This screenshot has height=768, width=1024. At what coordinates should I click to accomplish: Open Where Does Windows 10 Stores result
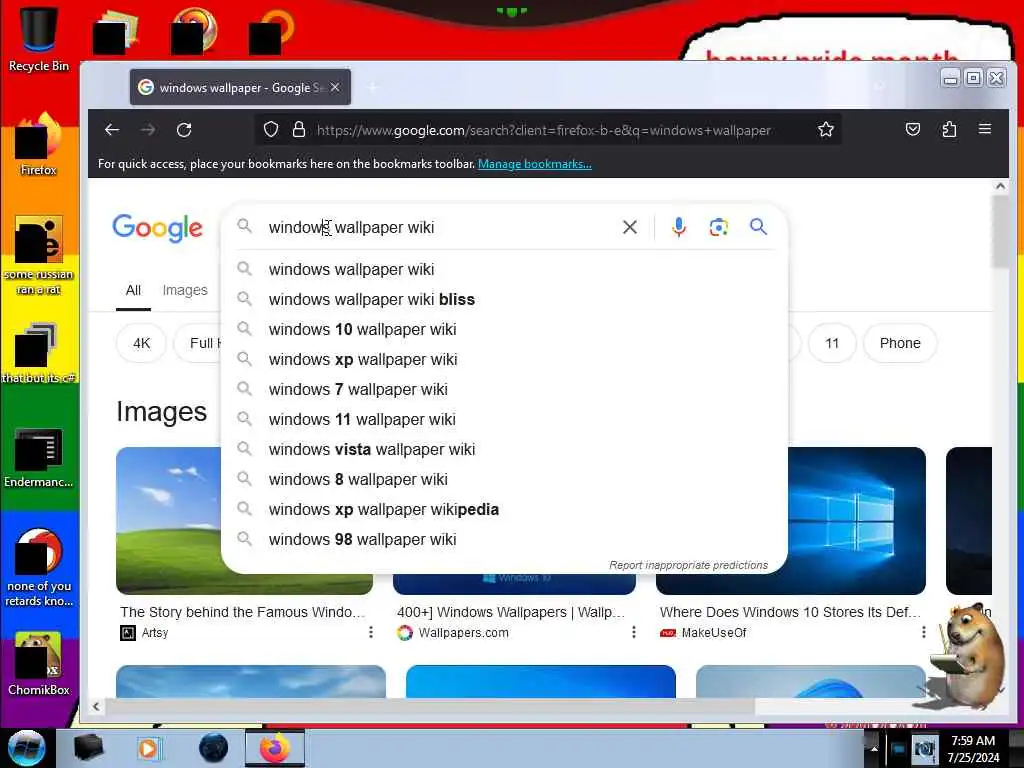pos(790,612)
